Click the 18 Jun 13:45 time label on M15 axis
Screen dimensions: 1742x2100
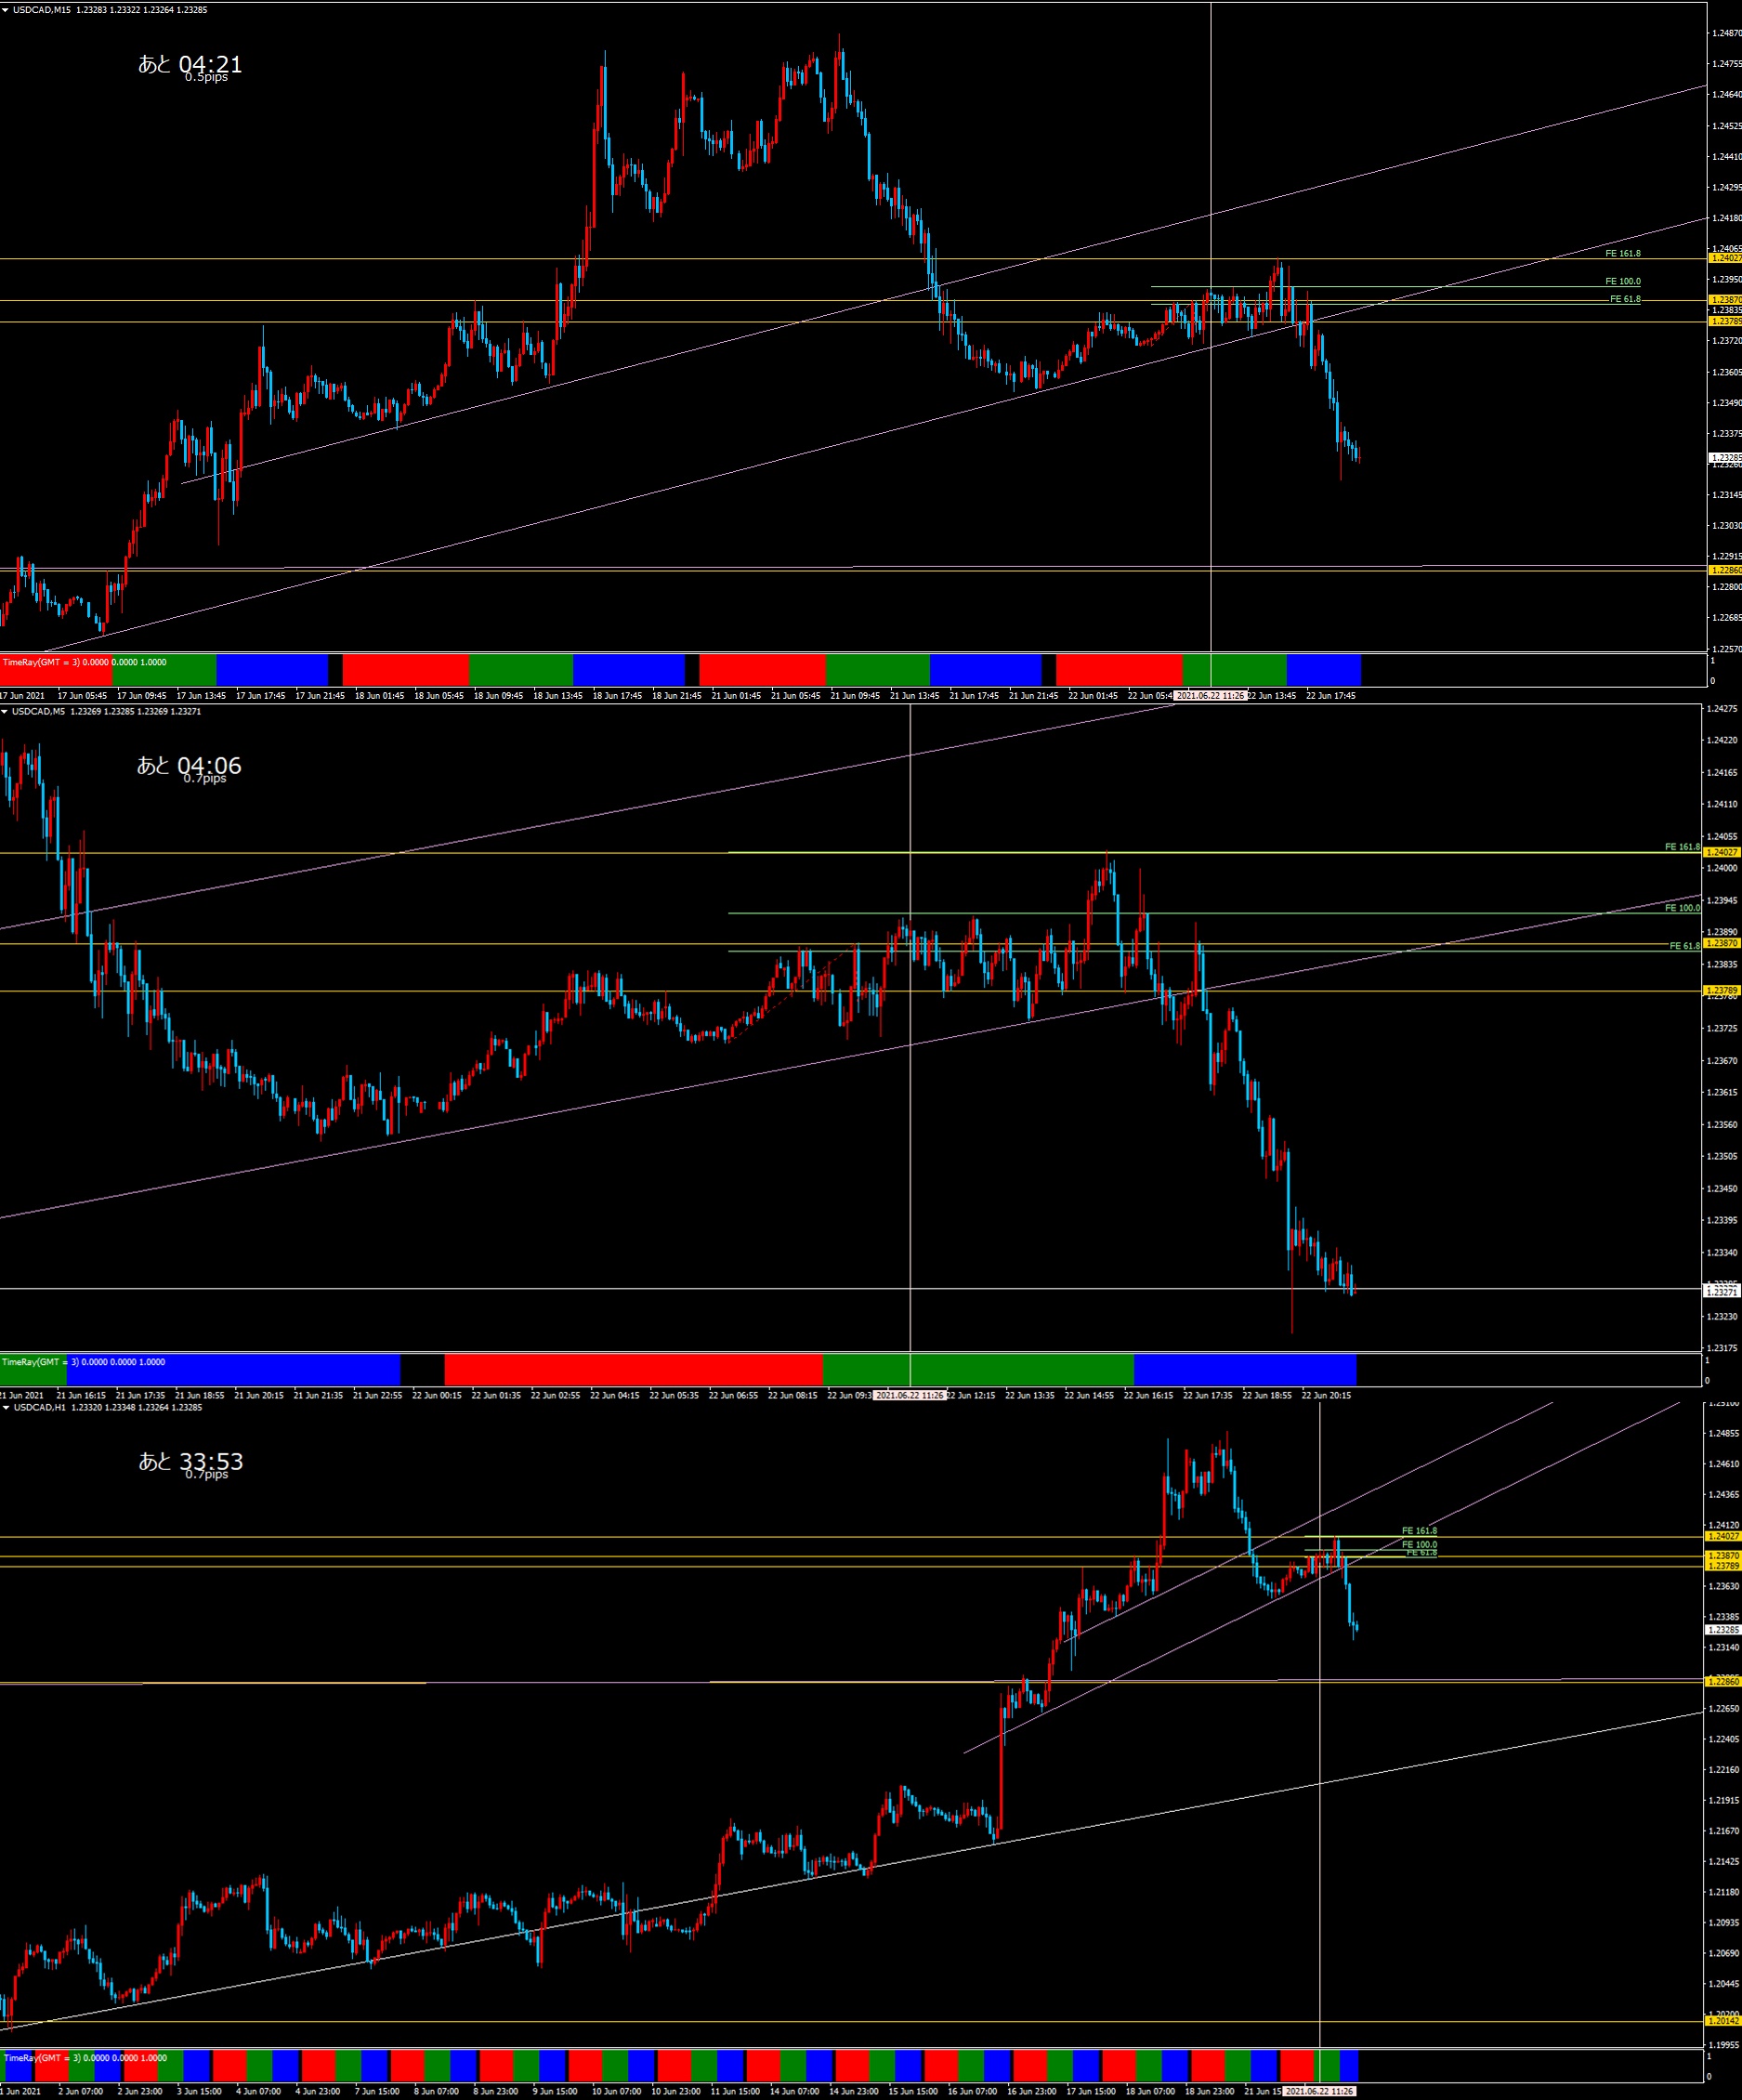pos(557,695)
